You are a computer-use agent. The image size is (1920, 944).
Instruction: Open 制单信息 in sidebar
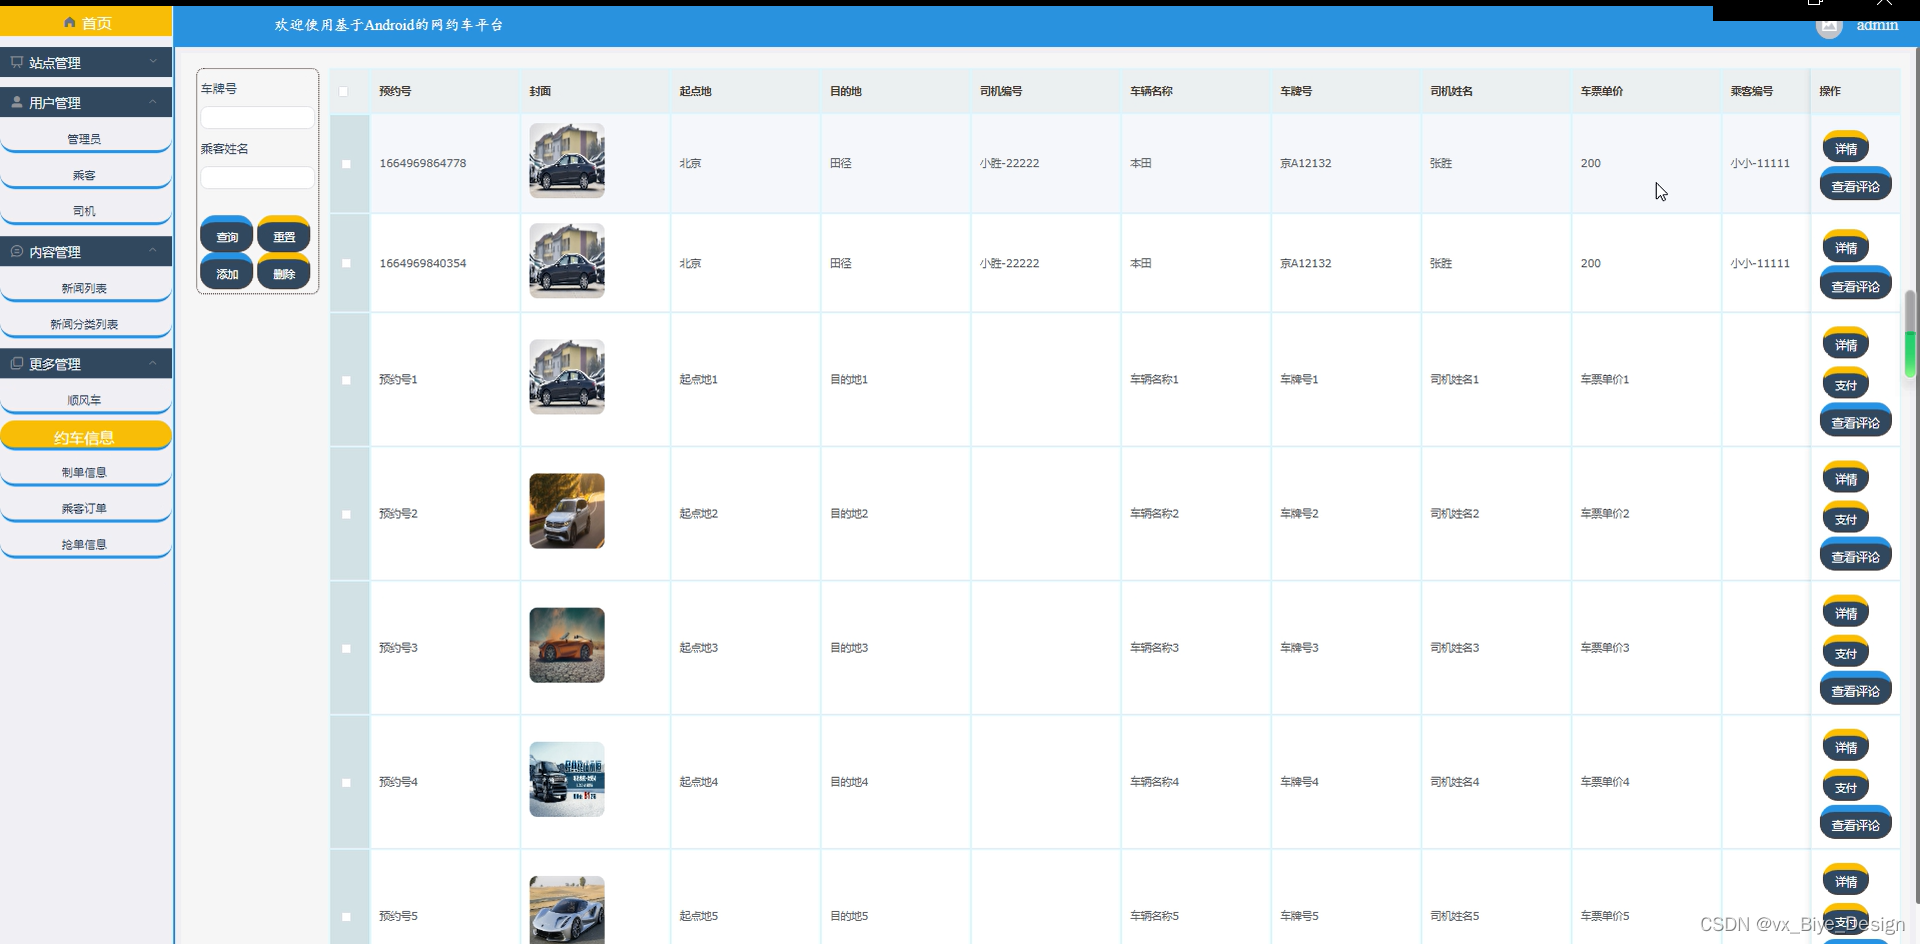click(x=85, y=472)
